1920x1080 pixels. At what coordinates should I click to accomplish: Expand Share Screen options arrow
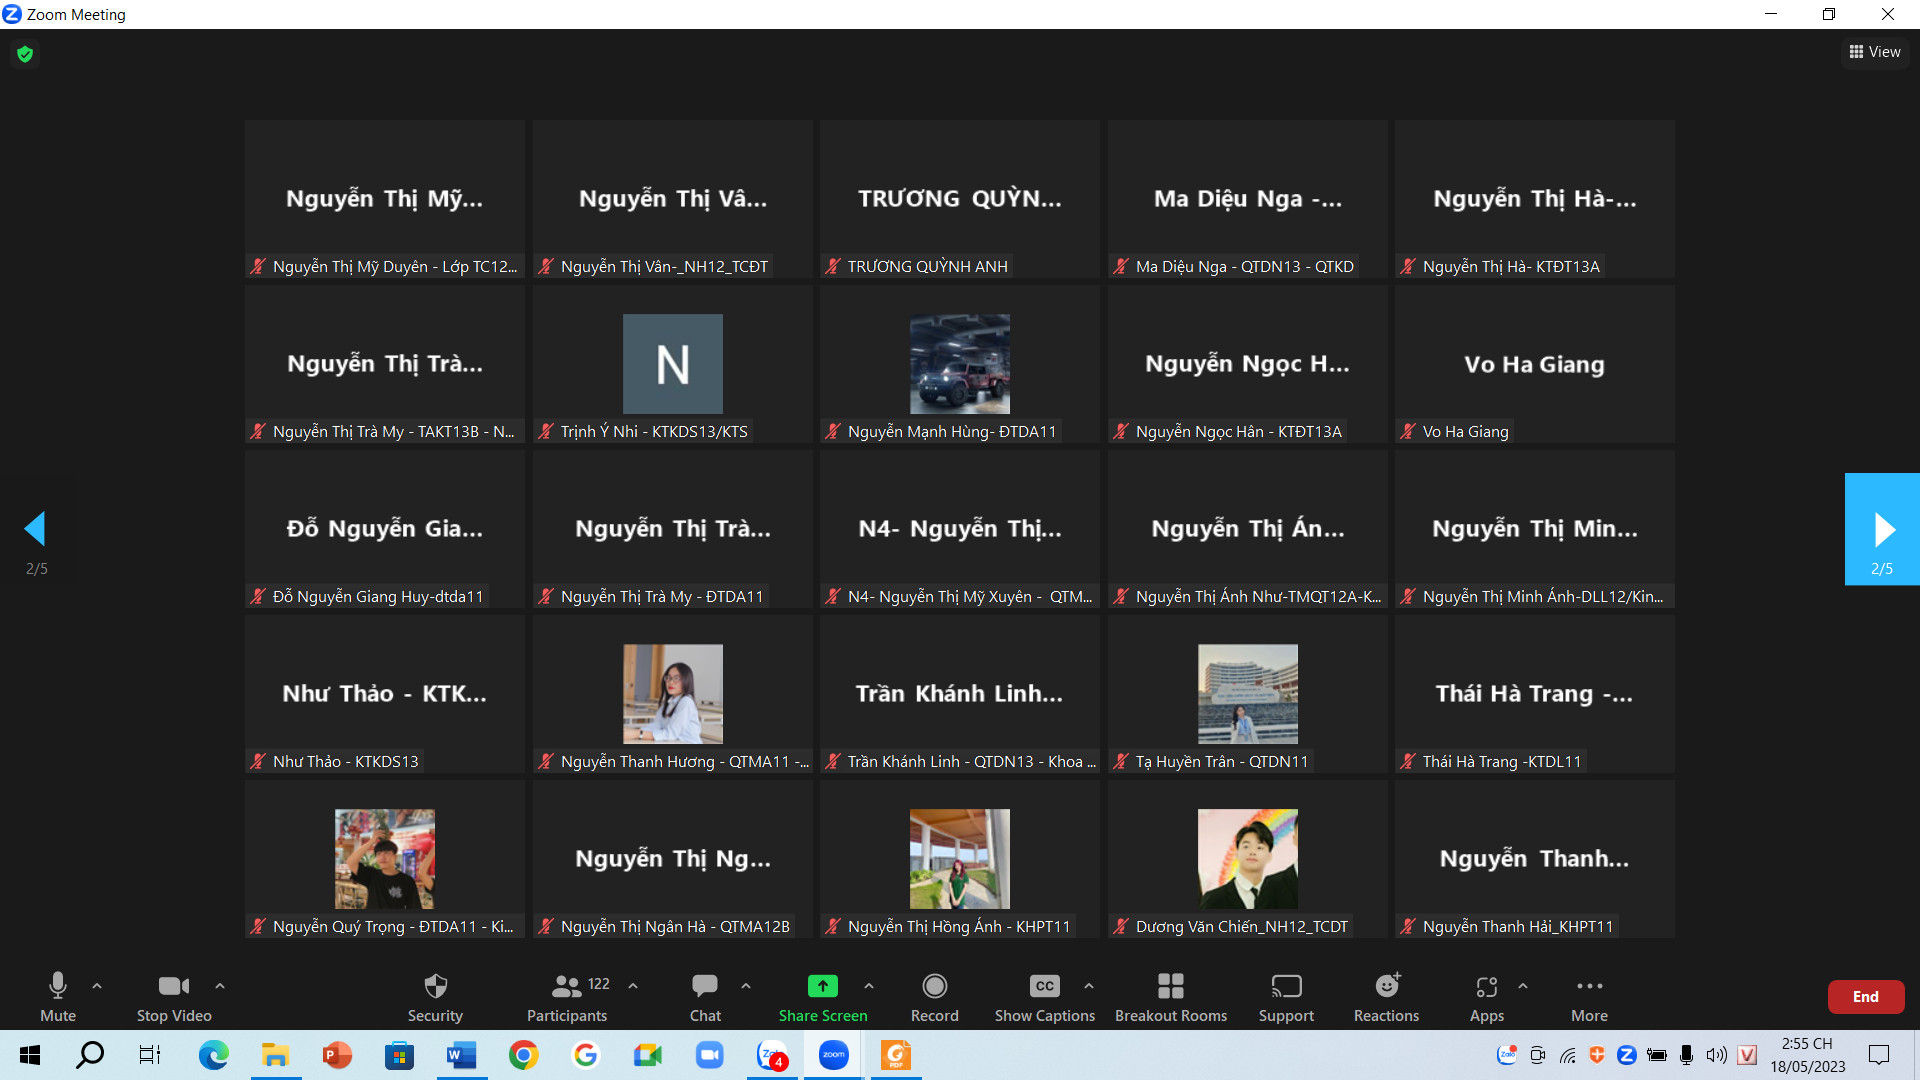tap(869, 986)
